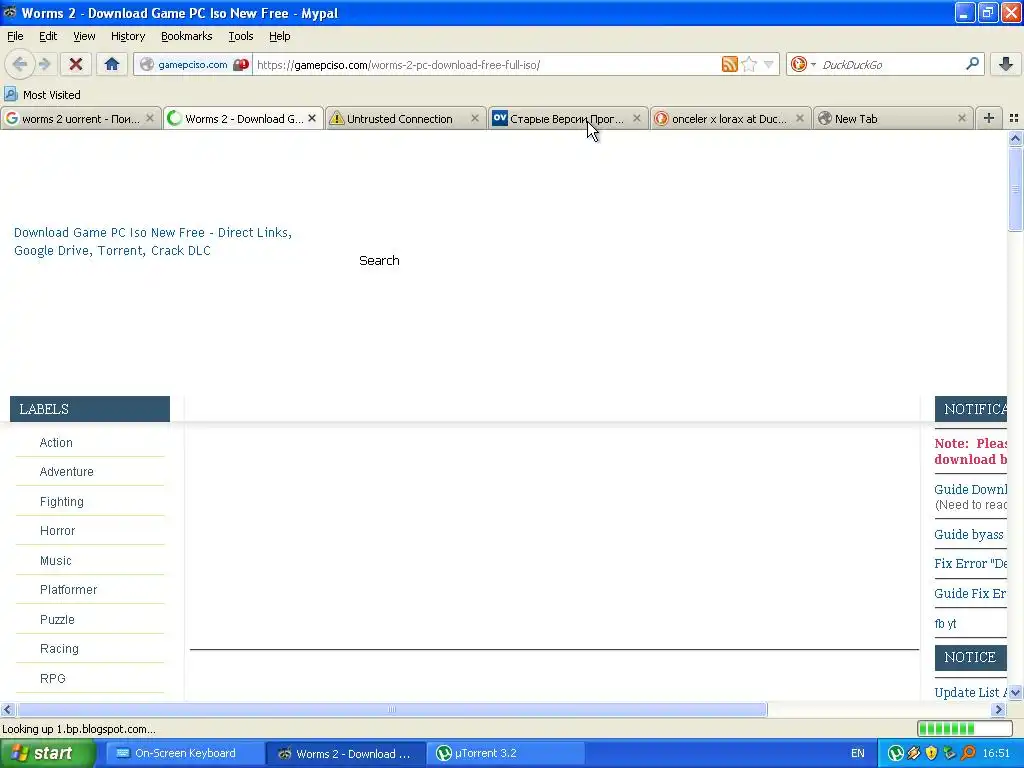Open the Home page icon
Screen dimensions: 1024x768
tap(112, 64)
